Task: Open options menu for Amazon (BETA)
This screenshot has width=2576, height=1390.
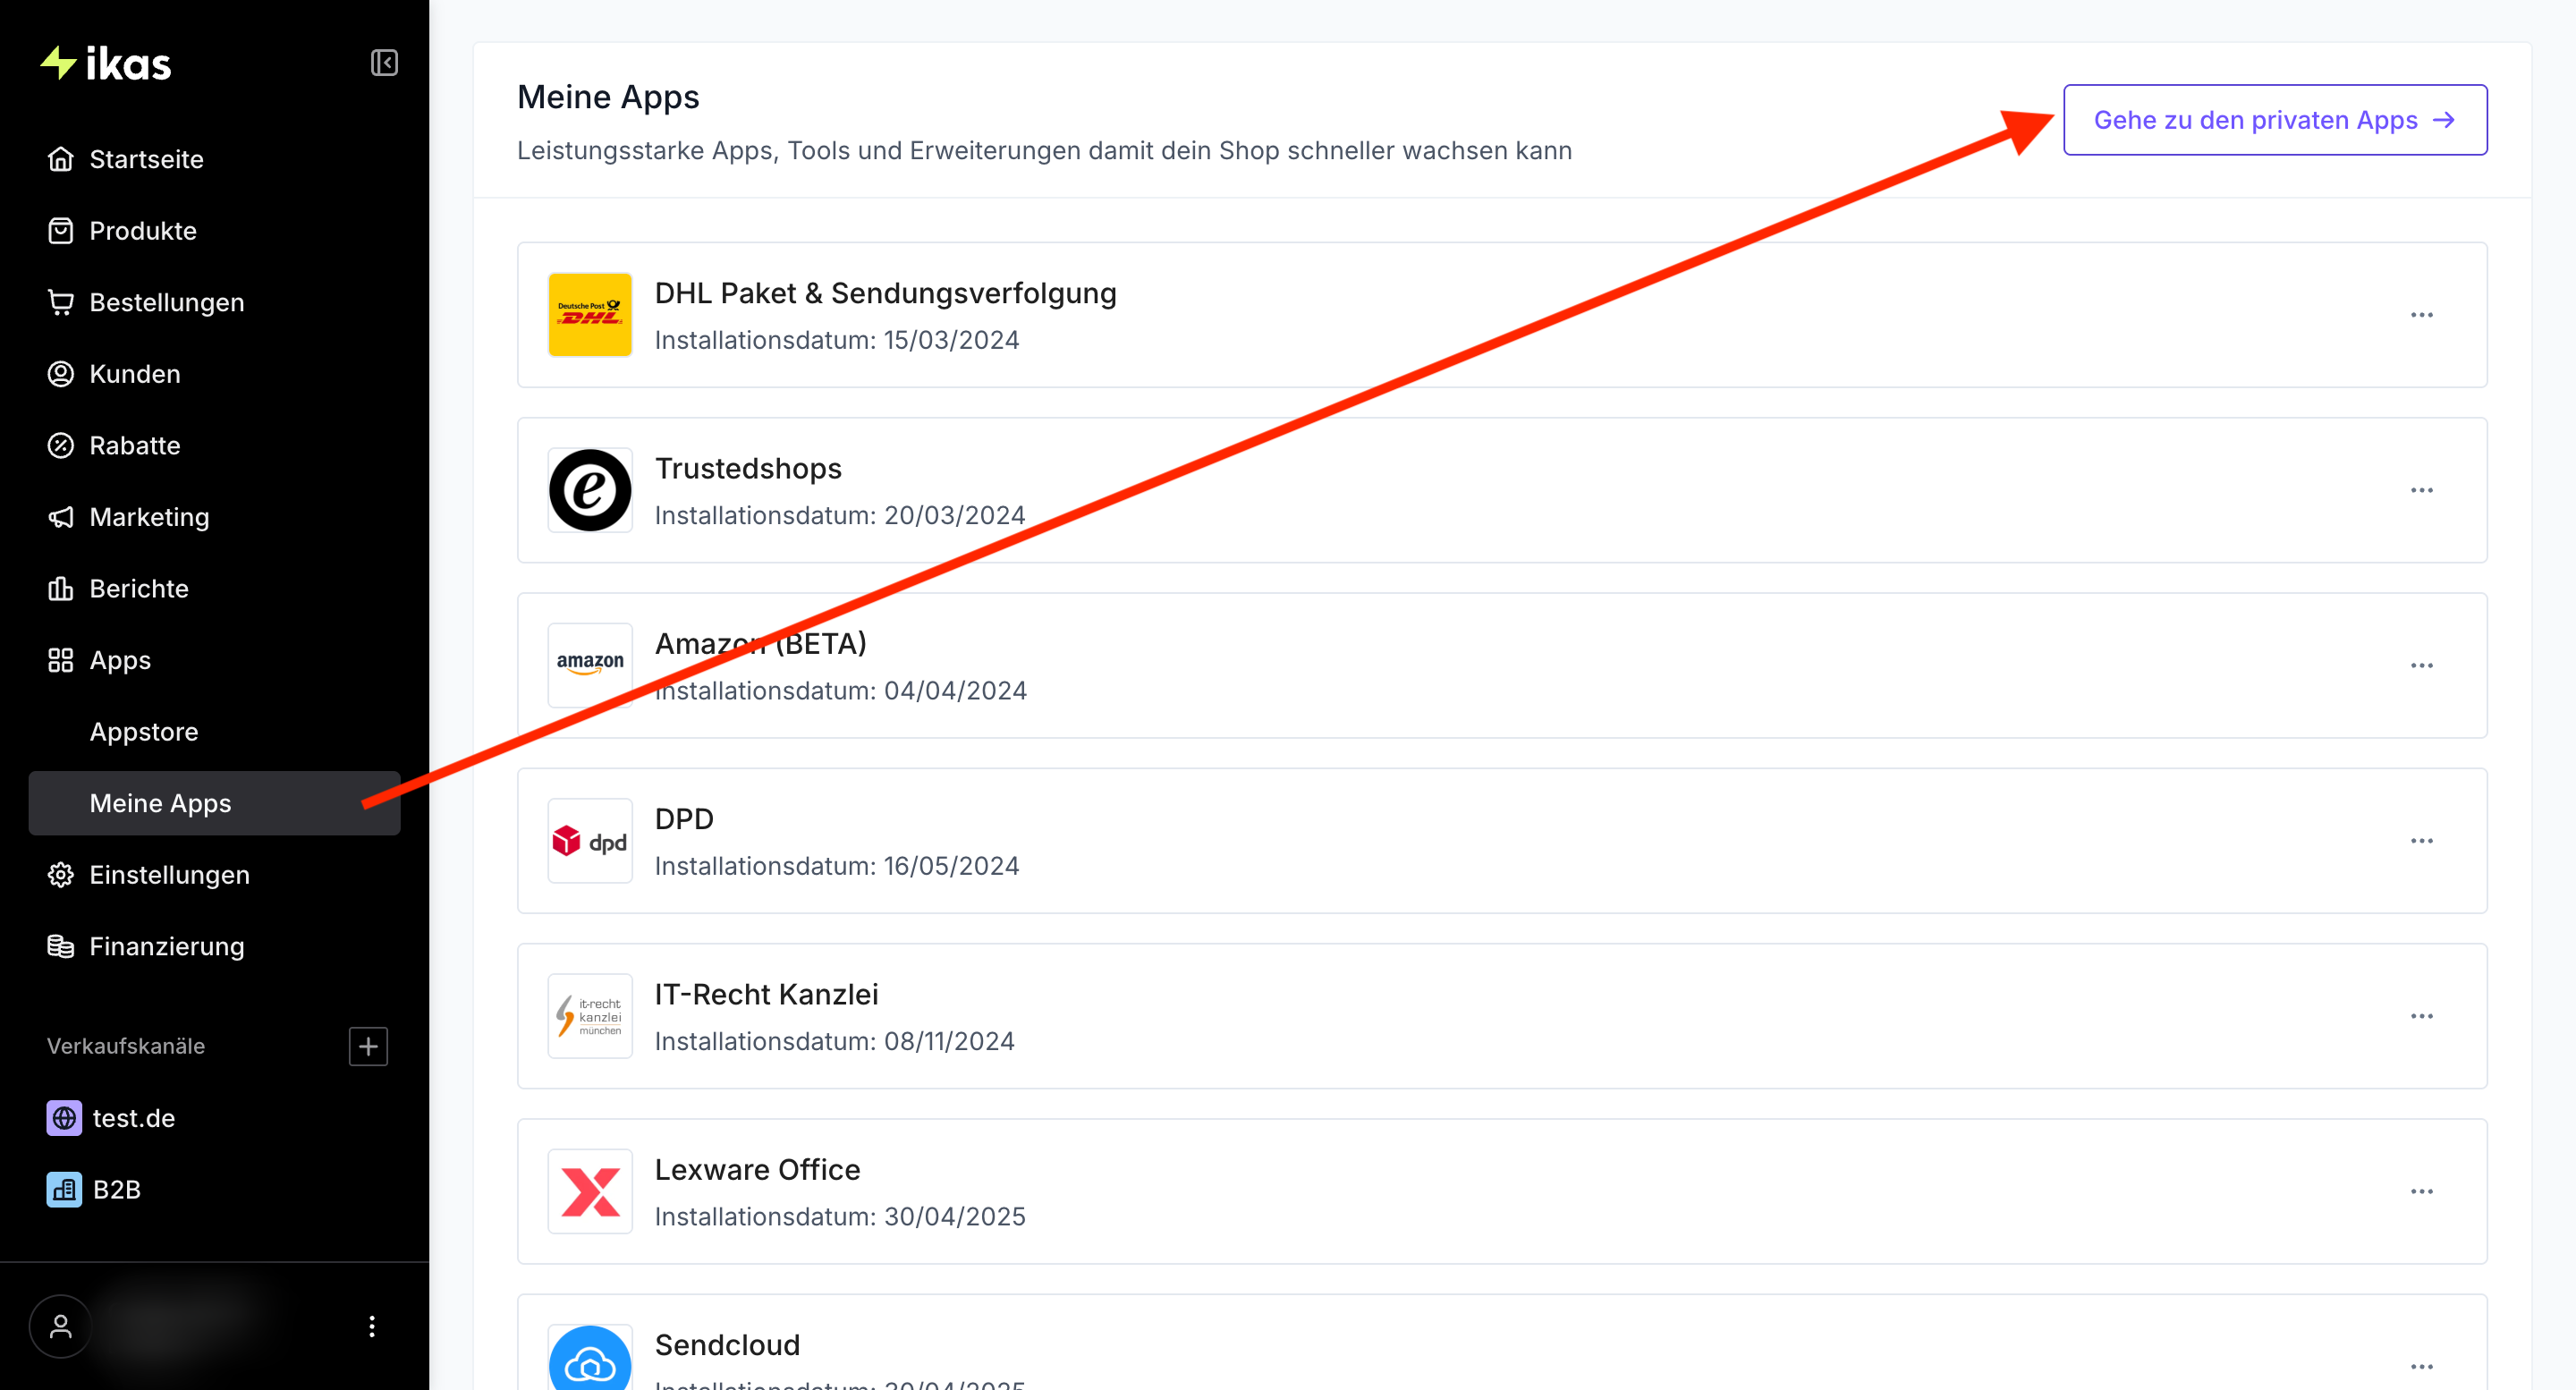Action: [2422, 665]
